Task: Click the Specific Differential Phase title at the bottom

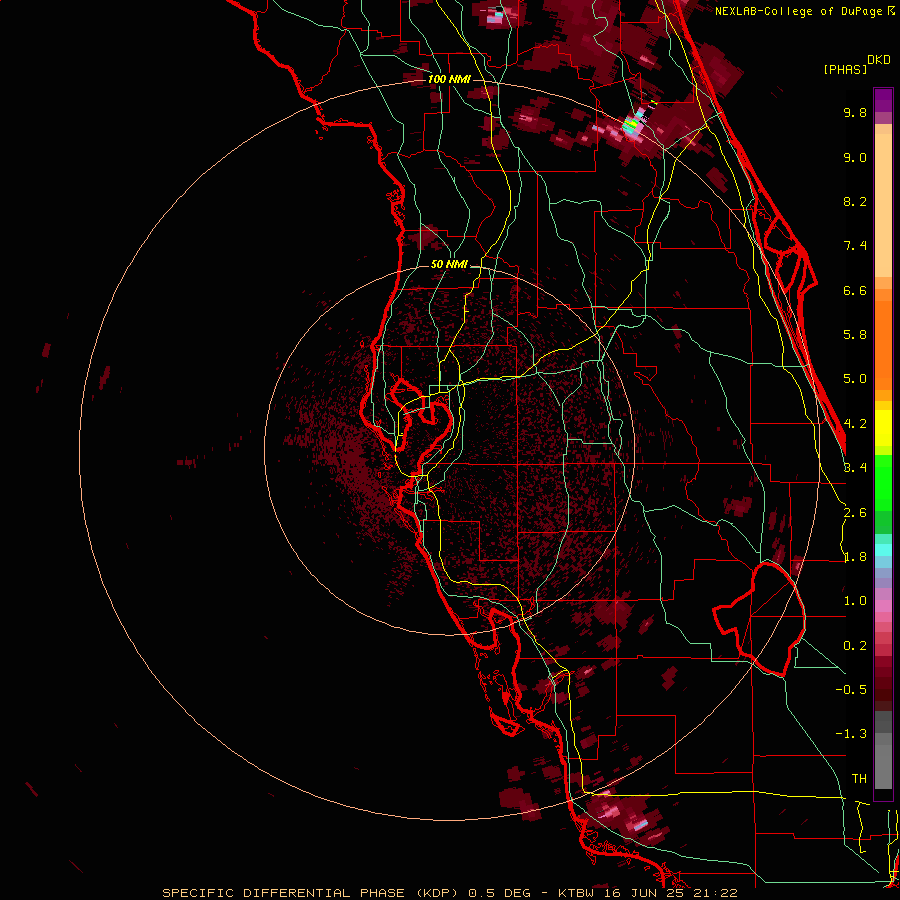Action: pyautogui.click(x=449, y=893)
